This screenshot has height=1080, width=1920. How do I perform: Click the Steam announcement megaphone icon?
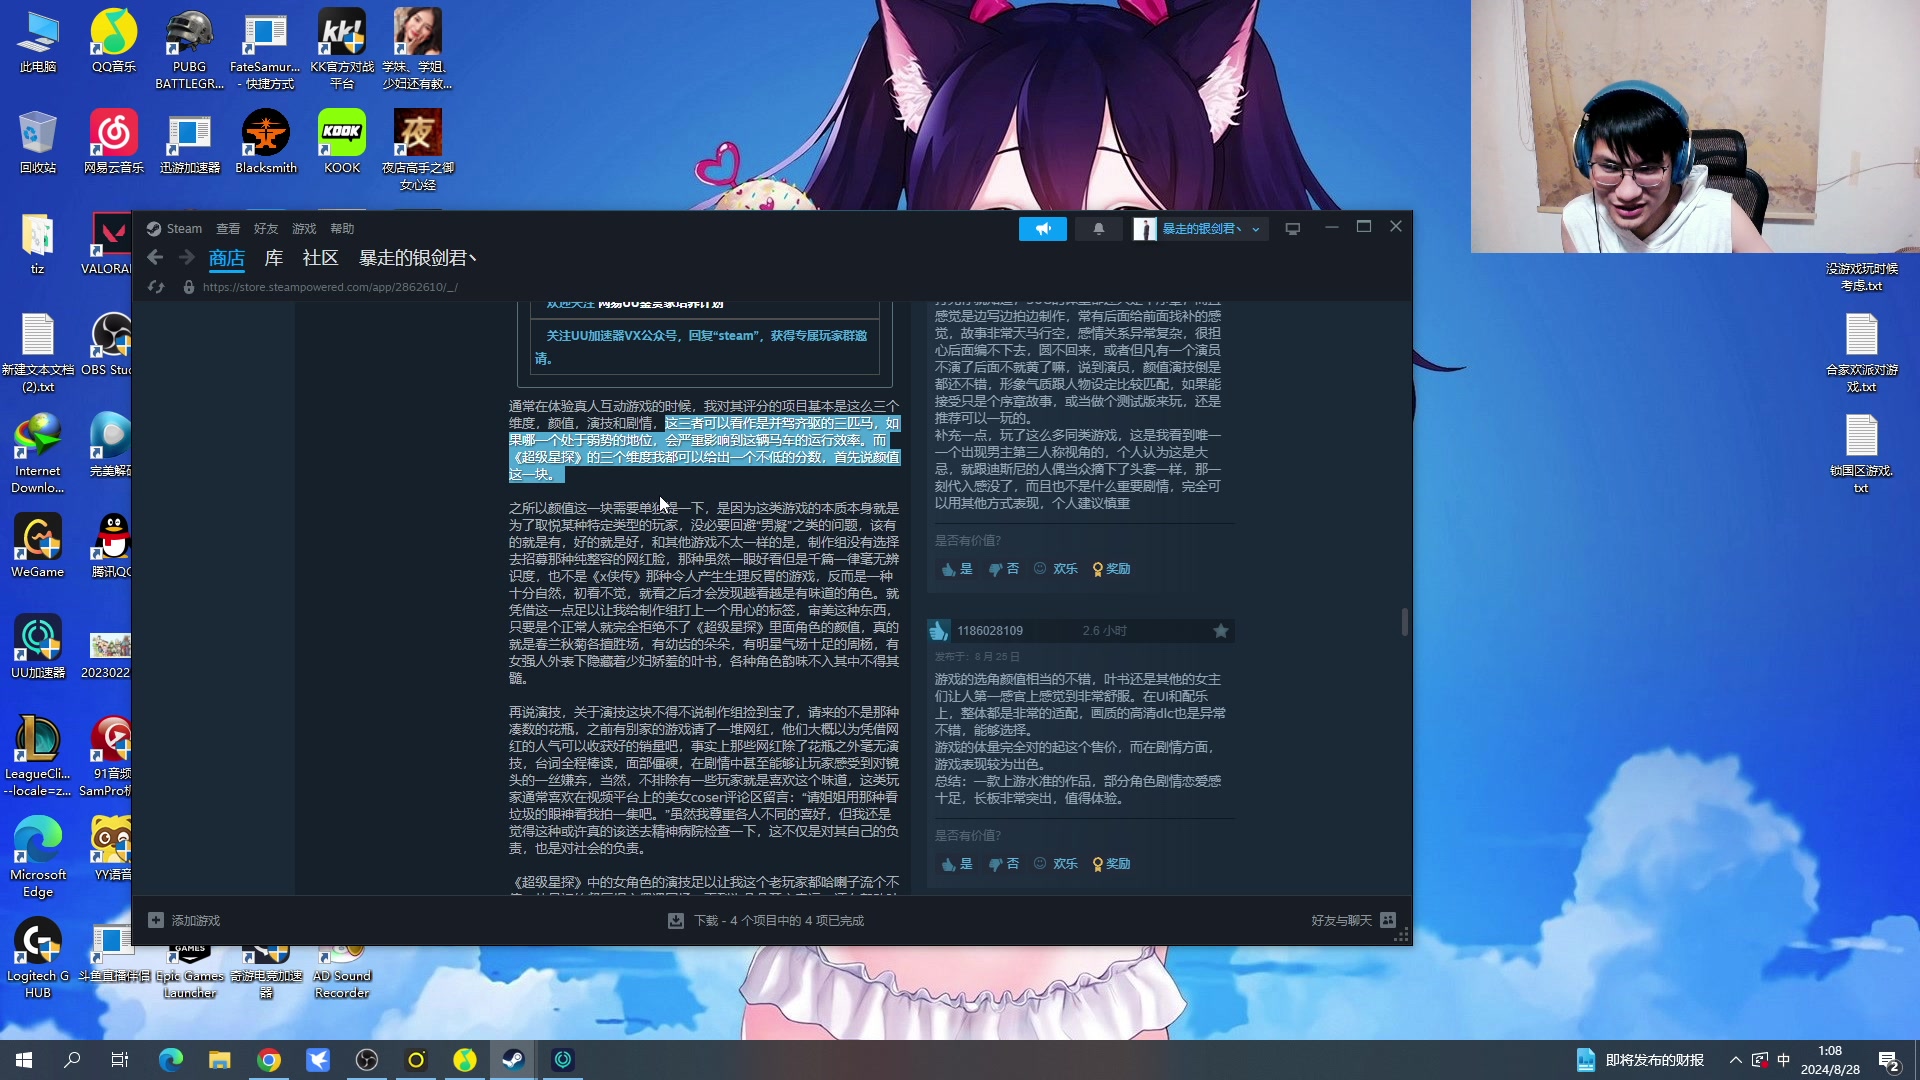1042,229
